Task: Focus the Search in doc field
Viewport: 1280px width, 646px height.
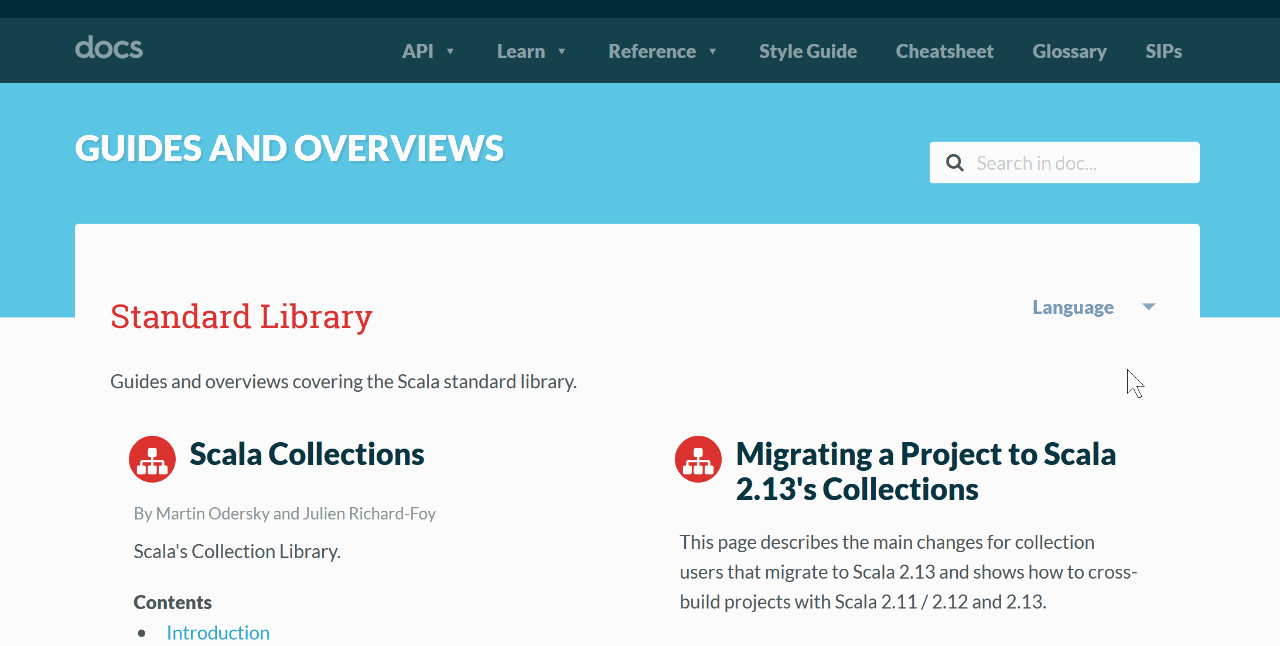Action: pos(1064,162)
